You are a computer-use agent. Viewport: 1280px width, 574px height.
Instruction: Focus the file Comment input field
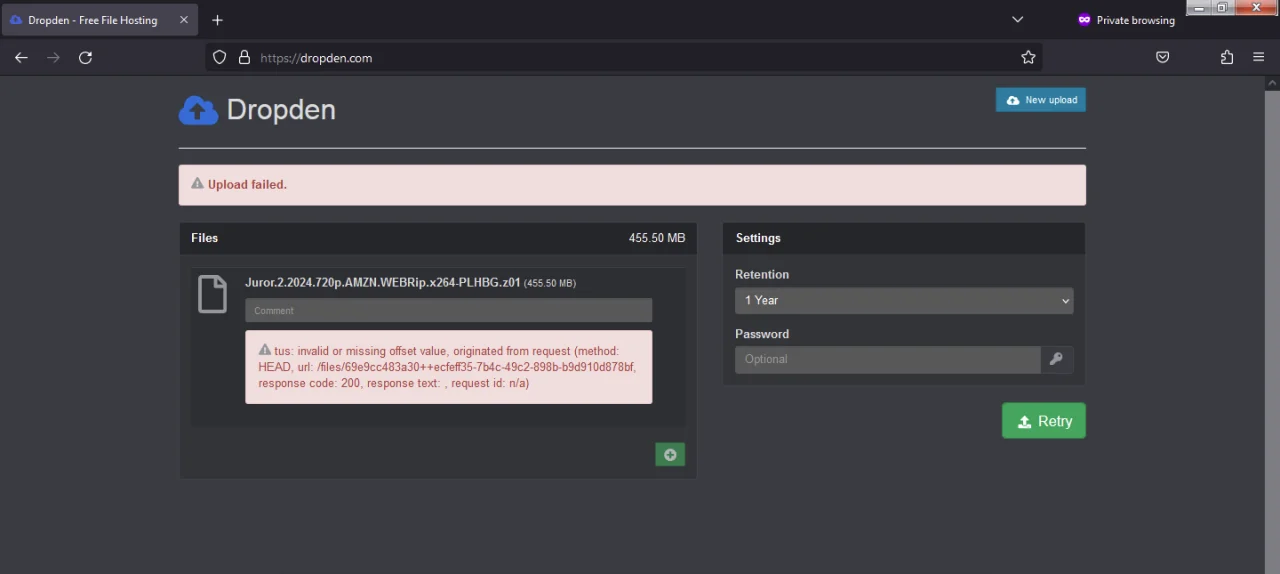pos(448,310)
